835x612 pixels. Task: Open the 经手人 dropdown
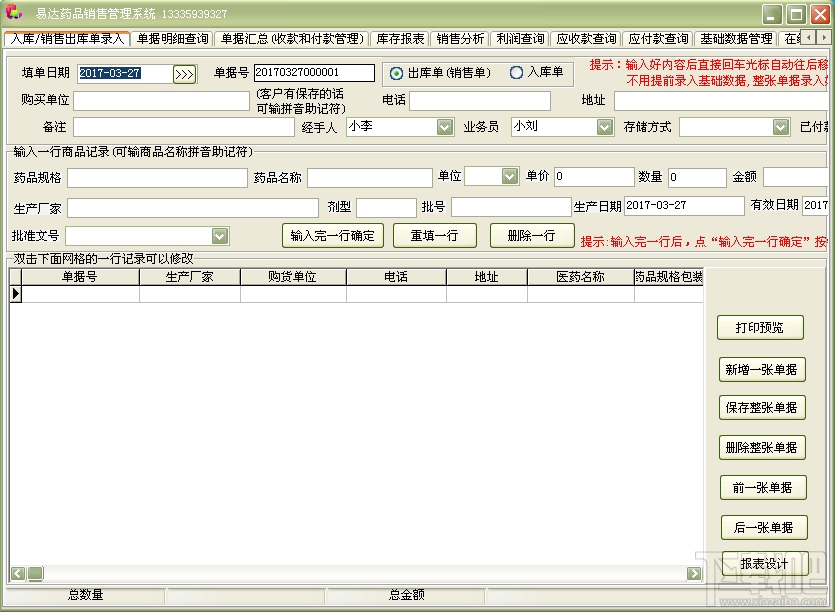pos(444,127)
